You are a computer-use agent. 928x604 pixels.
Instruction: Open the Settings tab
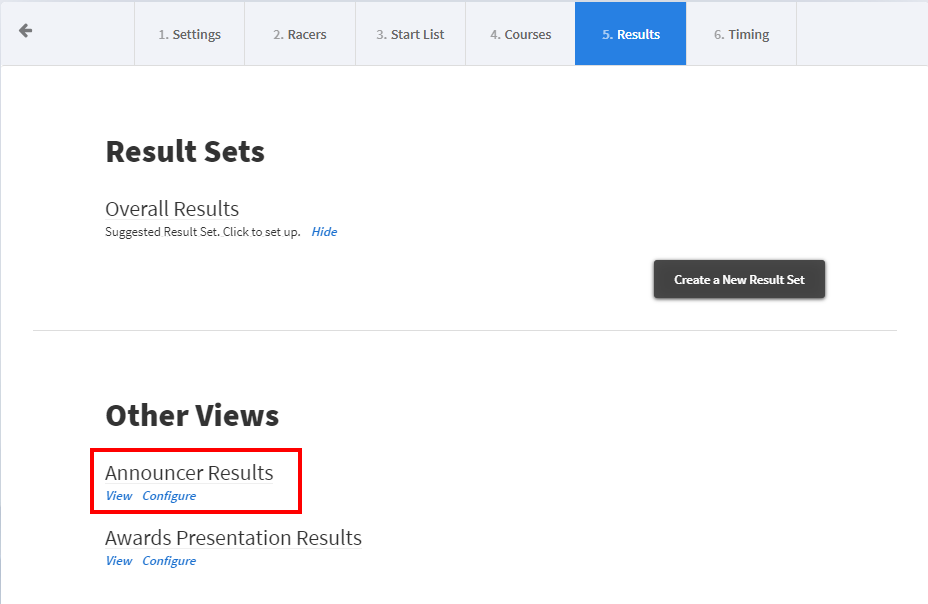pos(189,34)
